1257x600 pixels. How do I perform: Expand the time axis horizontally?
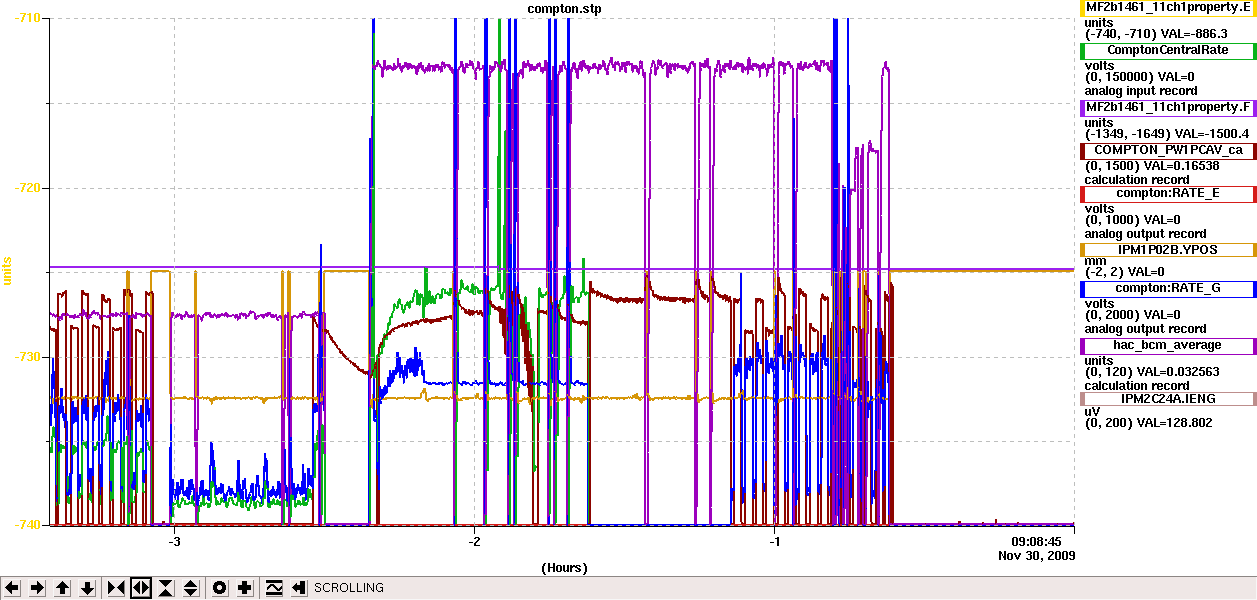[x=141, y=588]
